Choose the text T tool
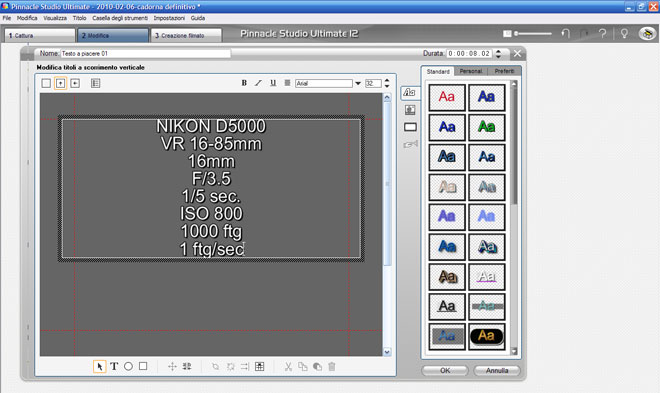The width and height of the screenshot is (660, 393). click(114, 366)
